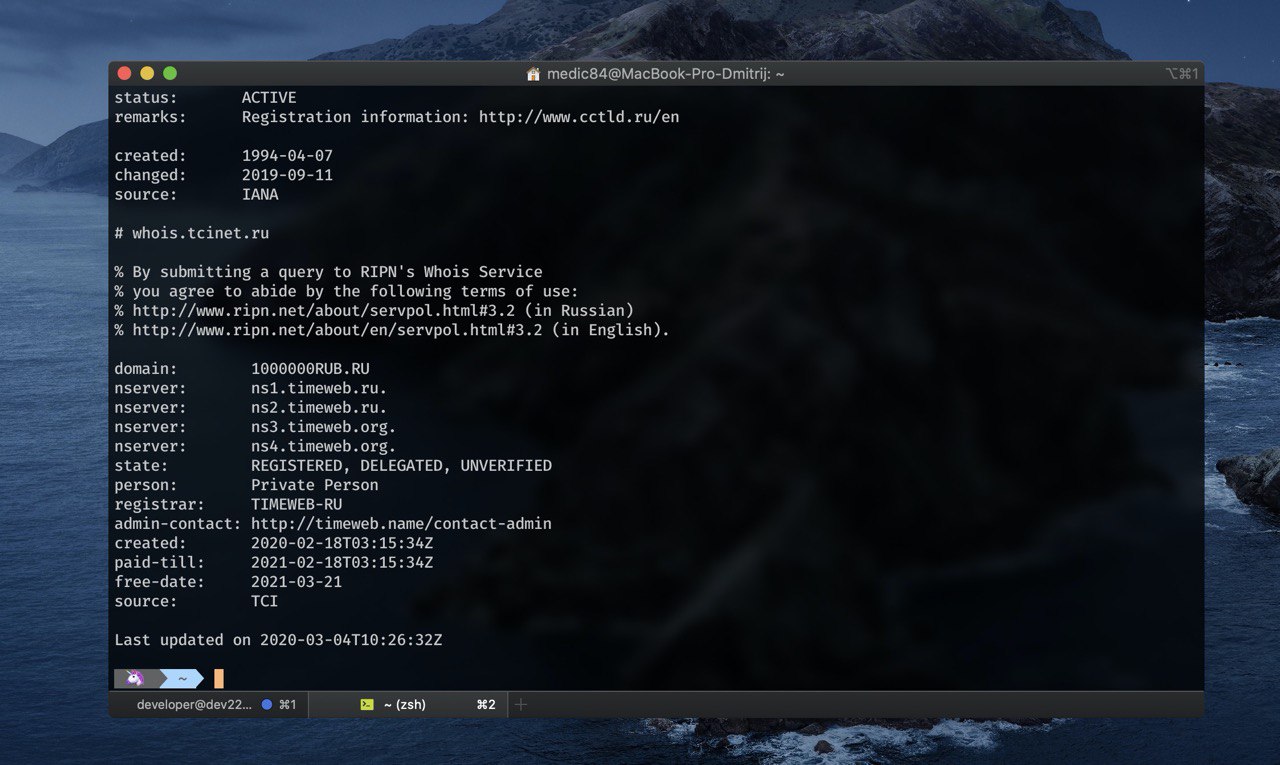Add a new tab with the plus button

click(x=520, y=705)
